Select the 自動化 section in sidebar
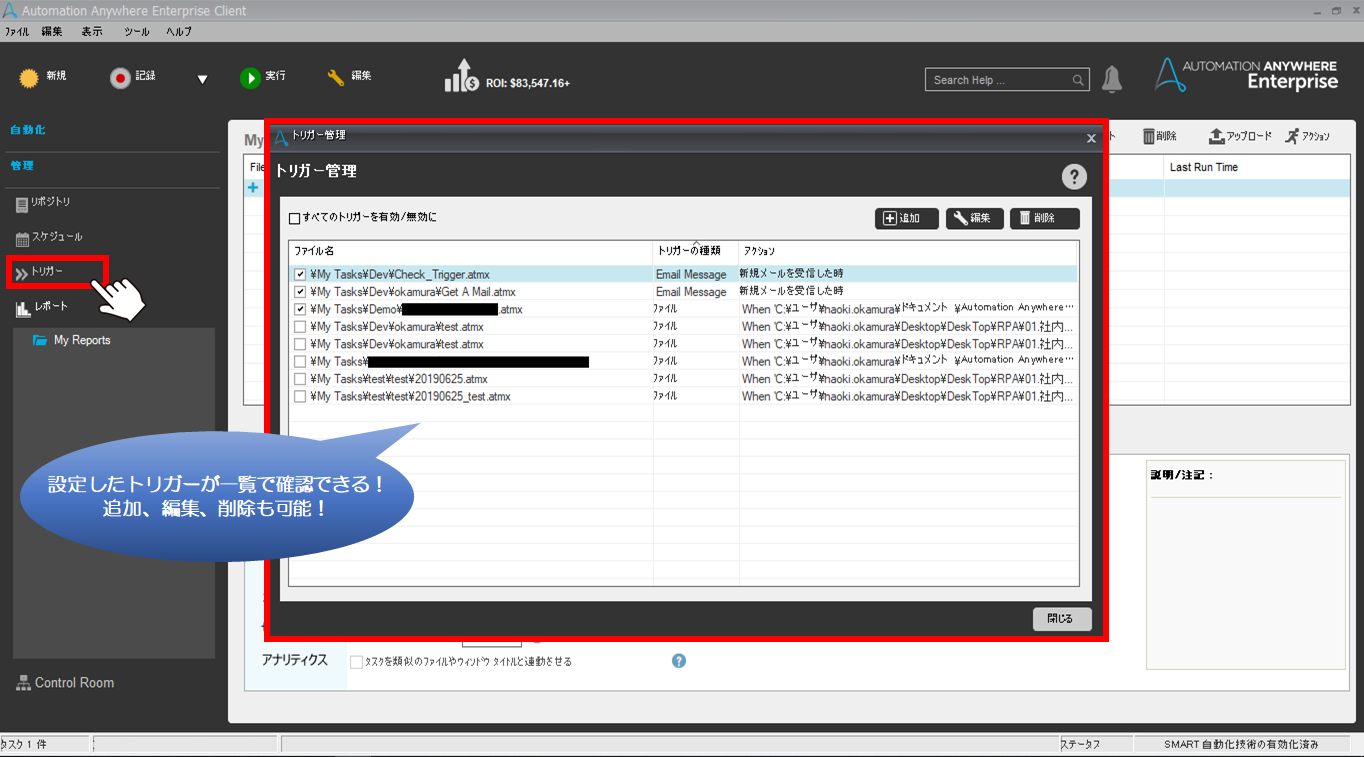 tap(28, 130)
